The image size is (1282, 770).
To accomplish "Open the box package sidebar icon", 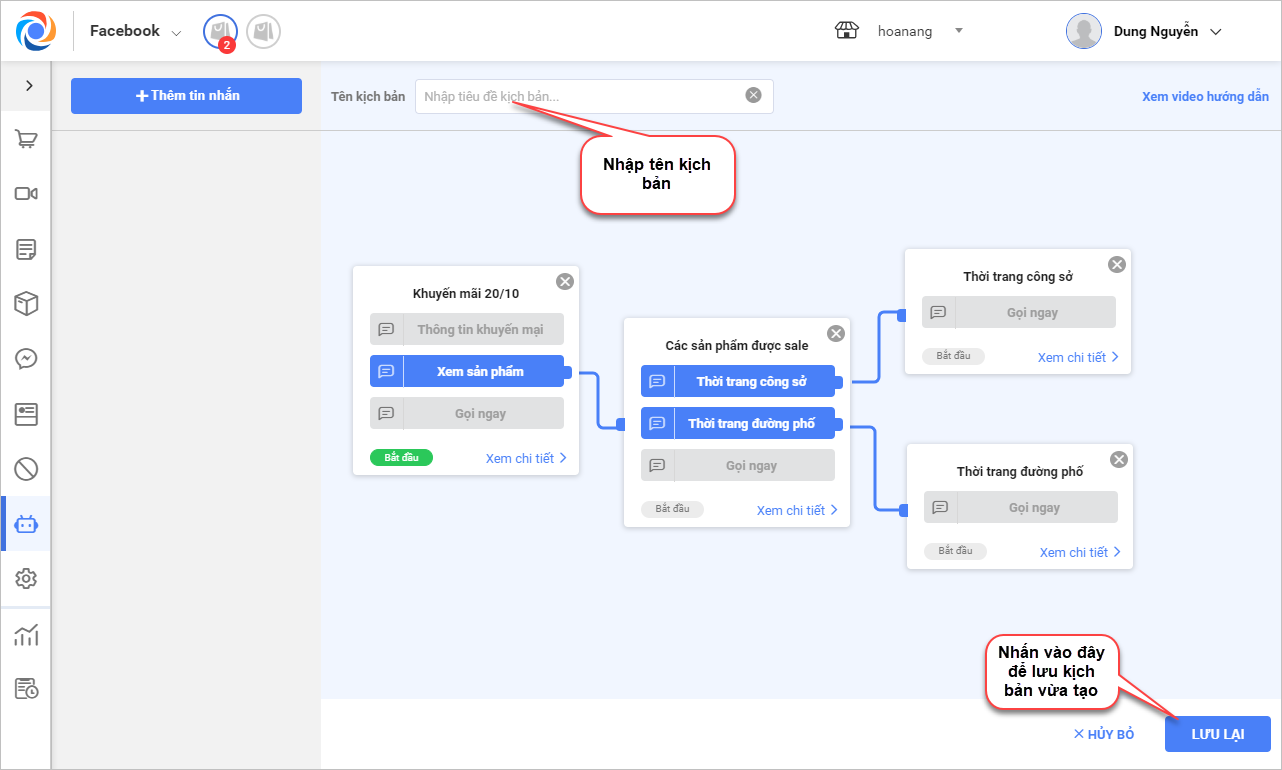I will [26, 304].
